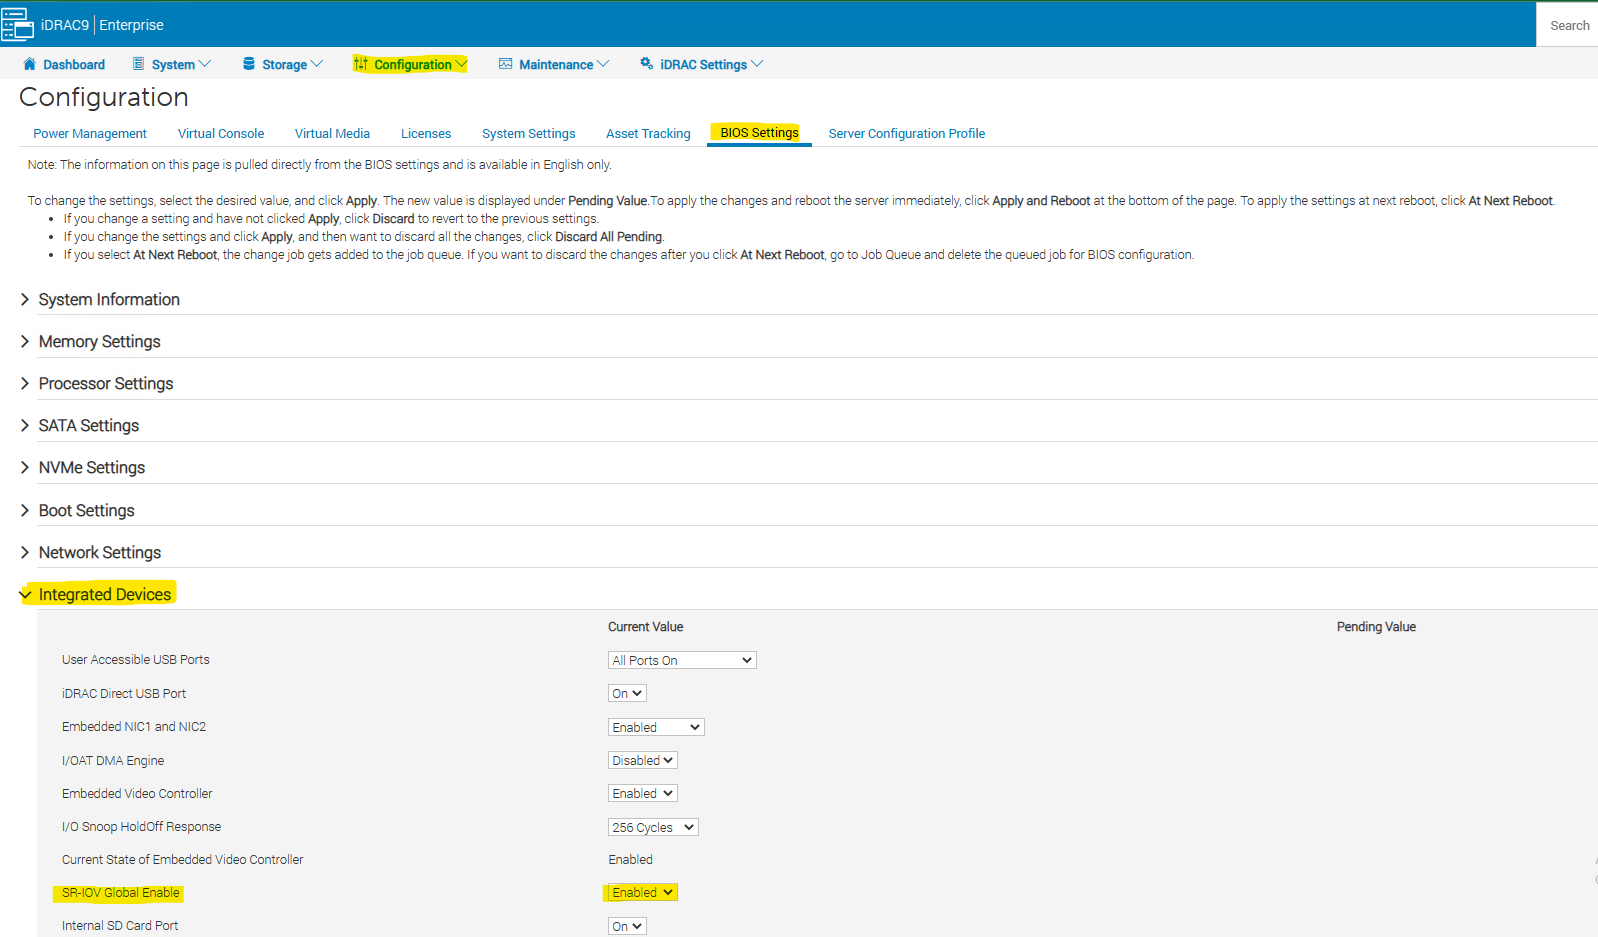Open the System Settings tab
1598x937 pixels.
(x=529, y=133)
